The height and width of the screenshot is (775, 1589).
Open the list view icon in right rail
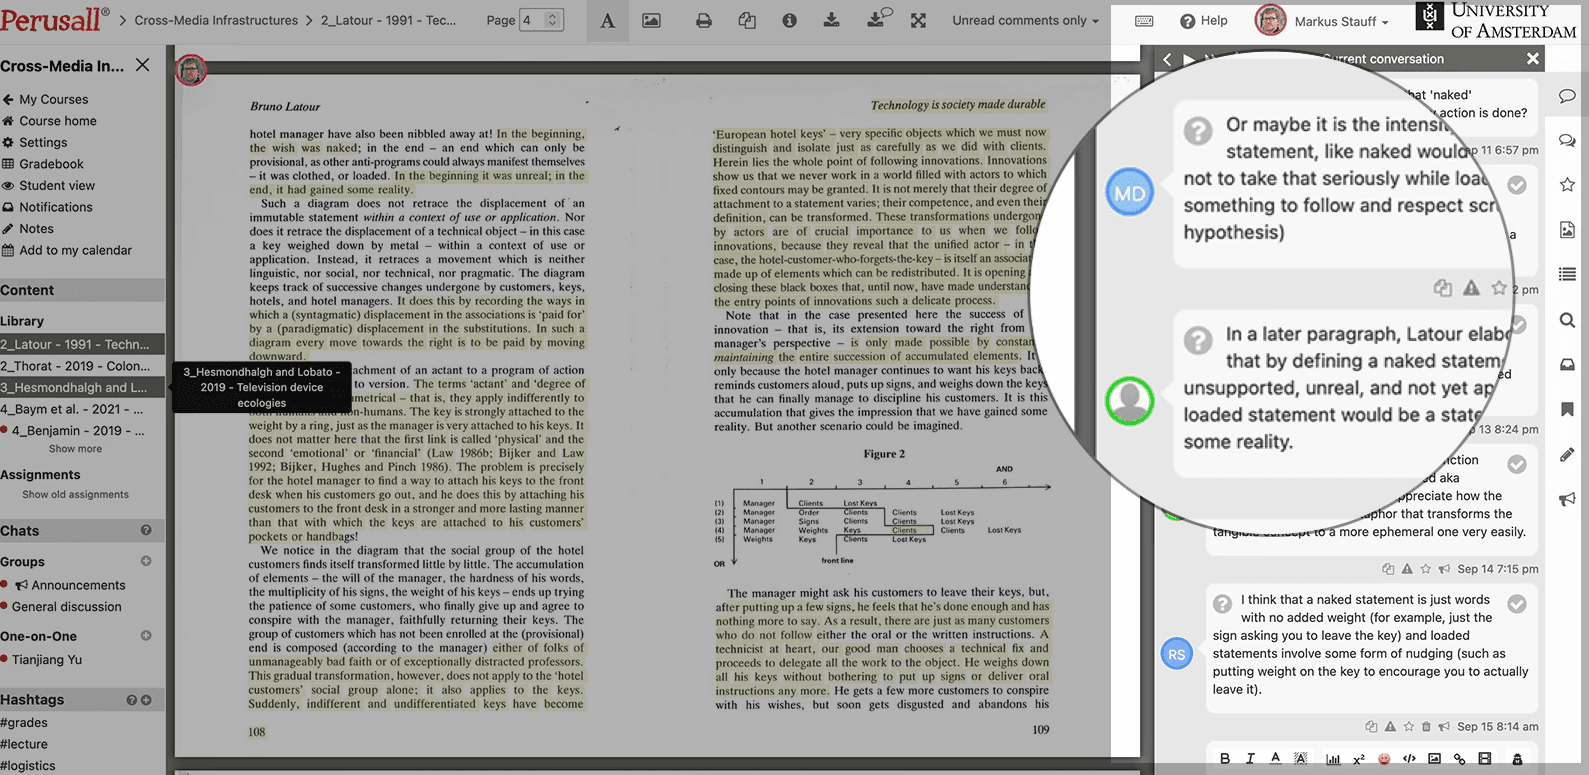point(1567,273)
